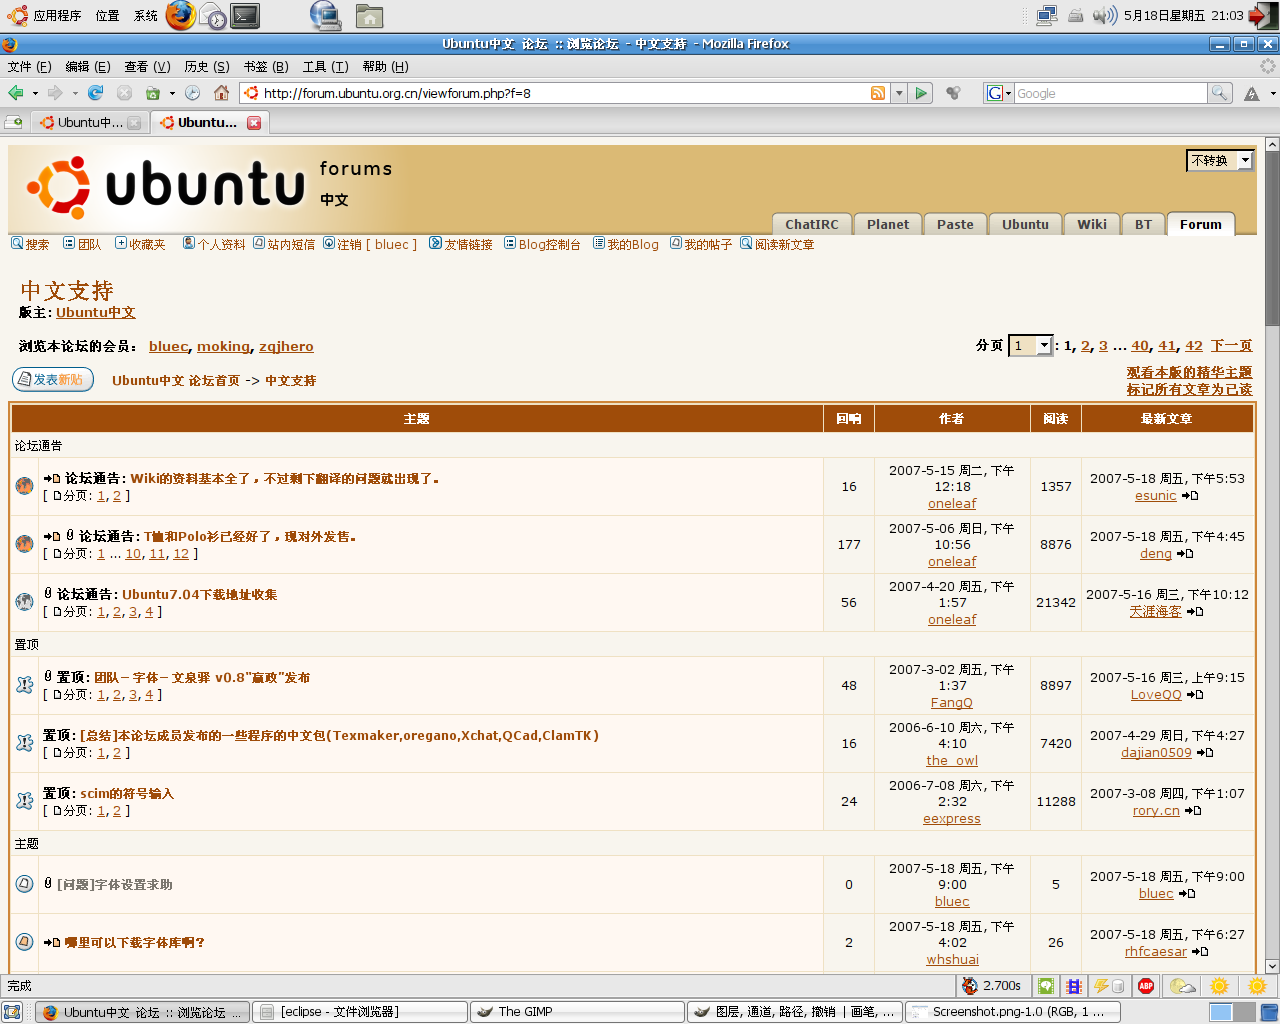
Task: Go to page 42 link
Action: click(x=1194, y=346)
